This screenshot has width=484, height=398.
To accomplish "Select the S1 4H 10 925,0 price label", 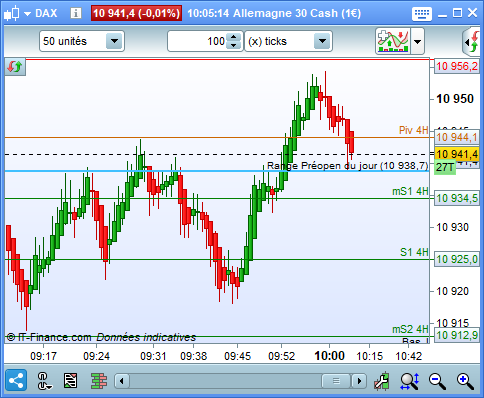I will [x=457, y=259].
